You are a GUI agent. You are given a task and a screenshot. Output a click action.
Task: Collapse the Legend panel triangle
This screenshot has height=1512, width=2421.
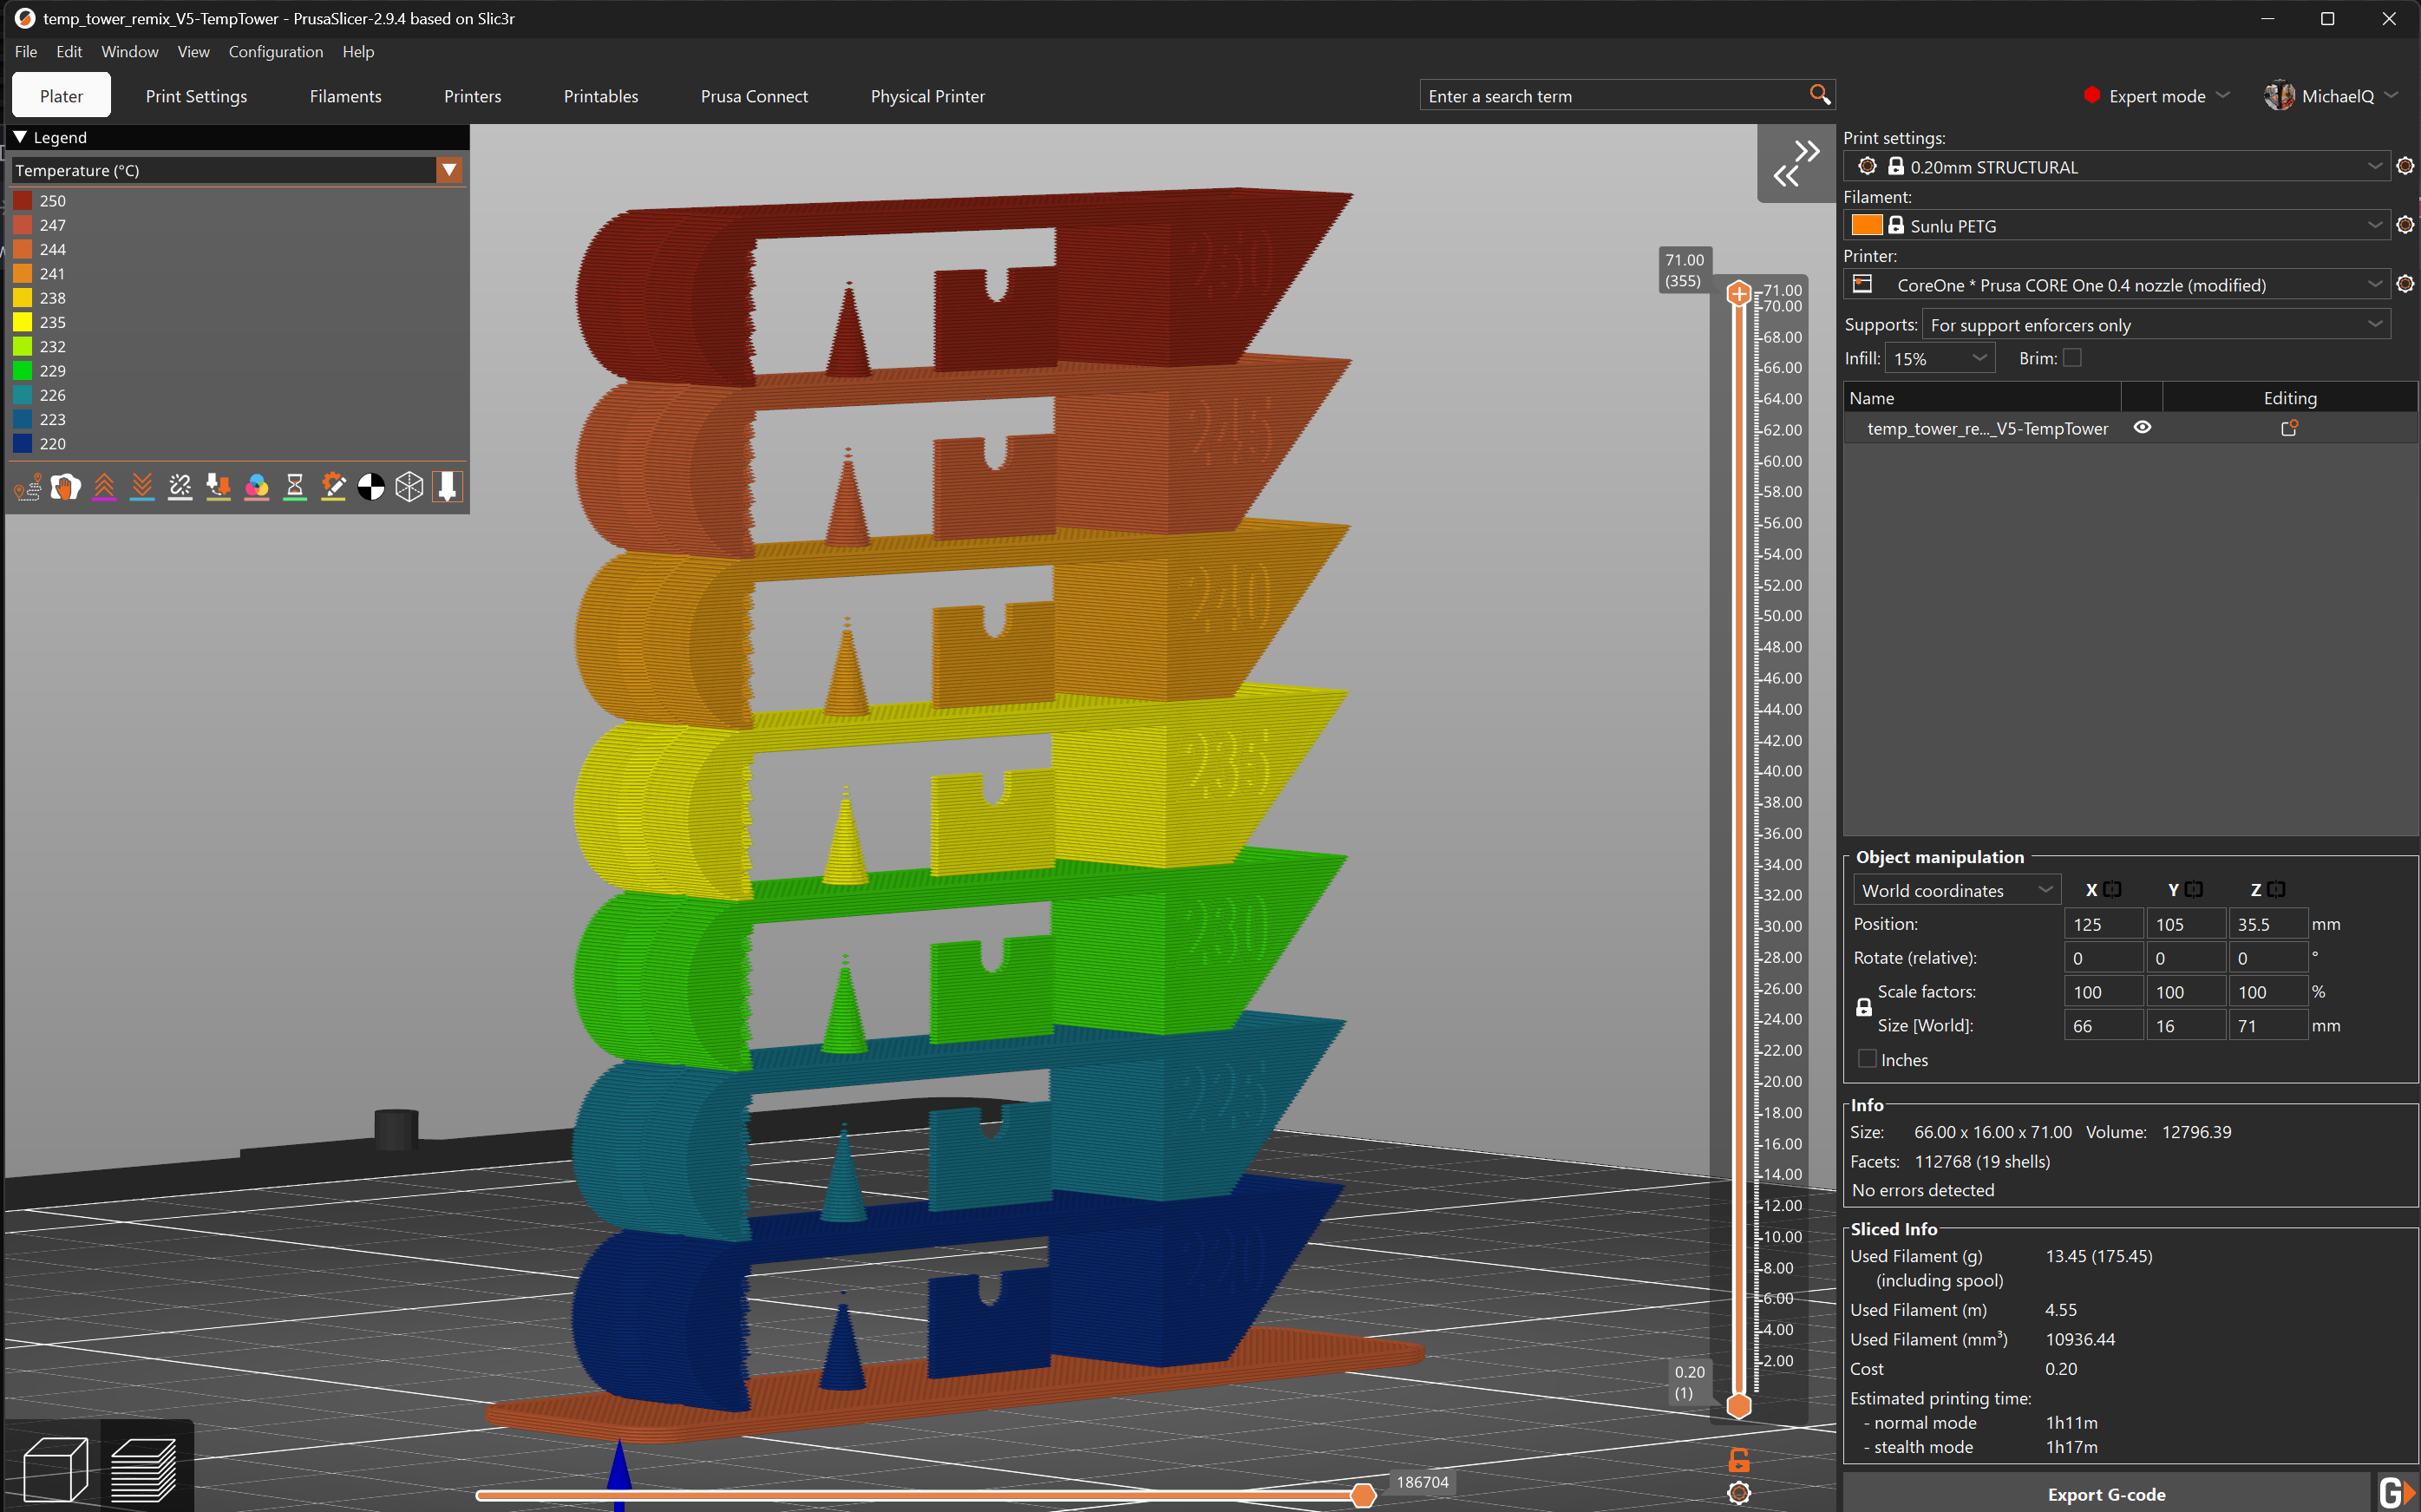(x=20, y=137)
